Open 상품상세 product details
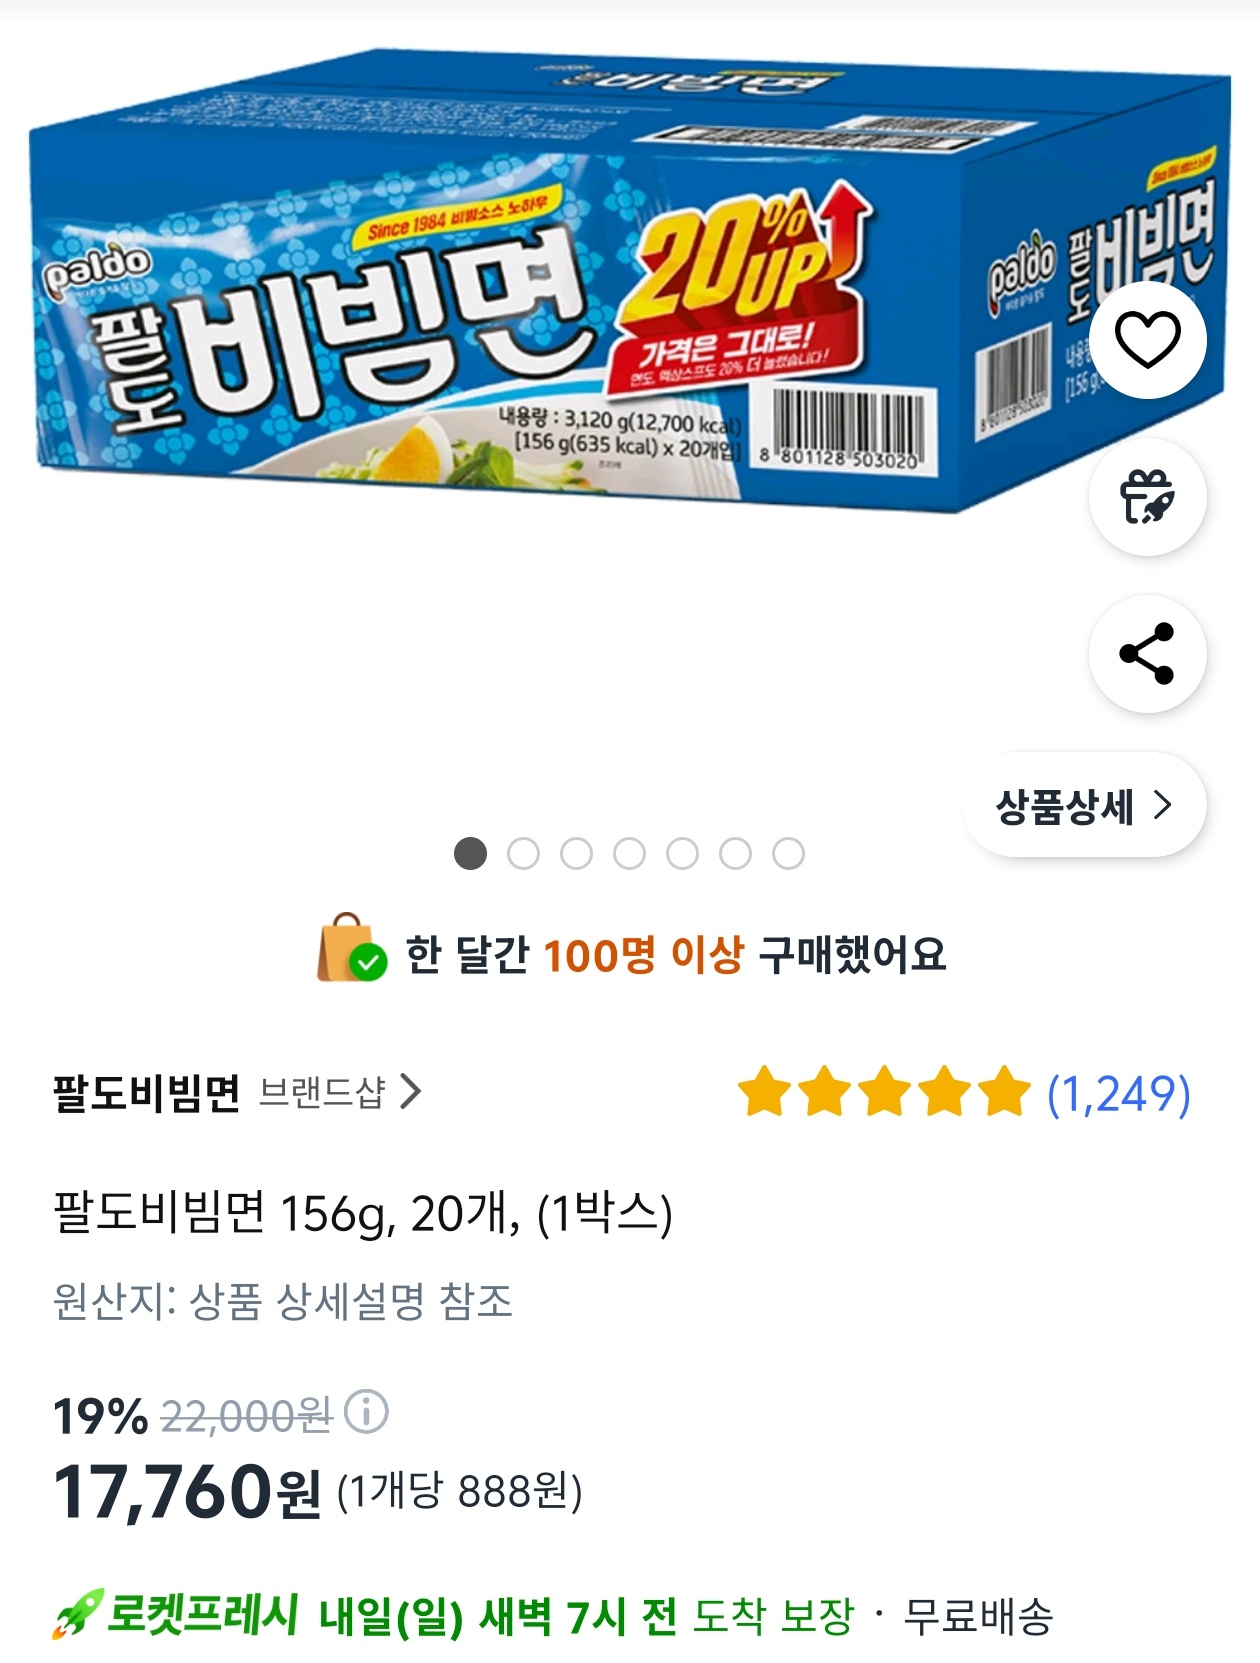This screenshot has height=1663, width=1260. 1083,805
